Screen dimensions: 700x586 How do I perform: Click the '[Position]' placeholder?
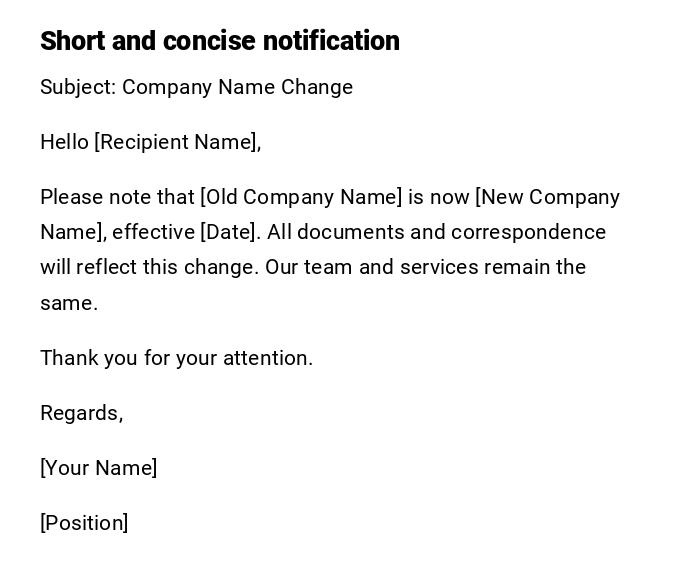tap(84, 523)
